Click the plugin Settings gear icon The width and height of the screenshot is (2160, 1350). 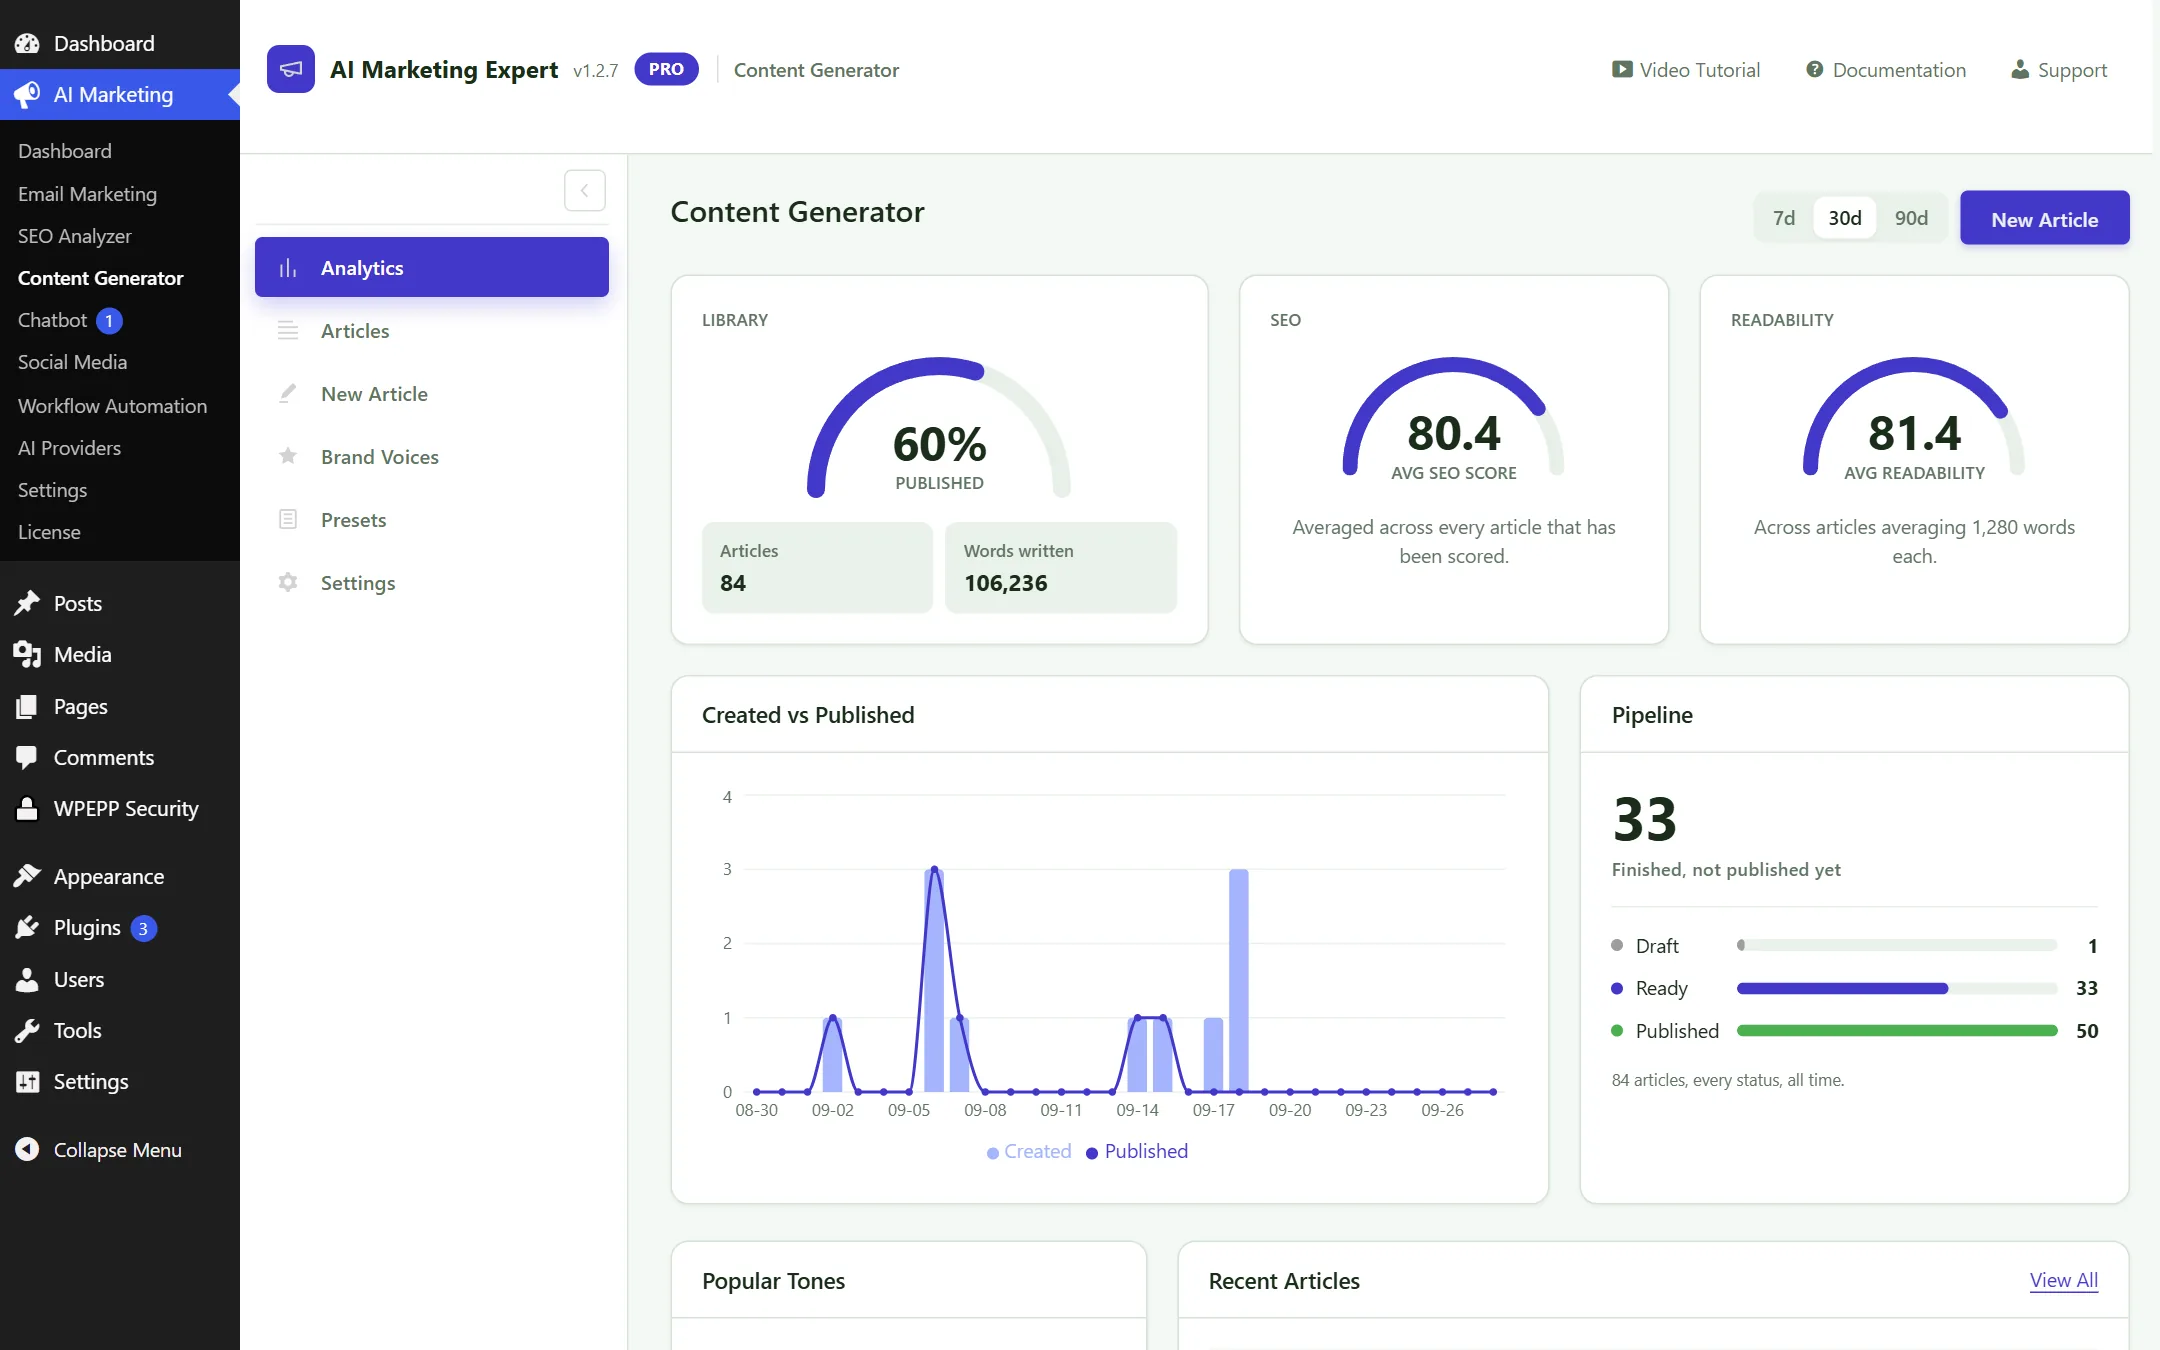click(288, 583)
